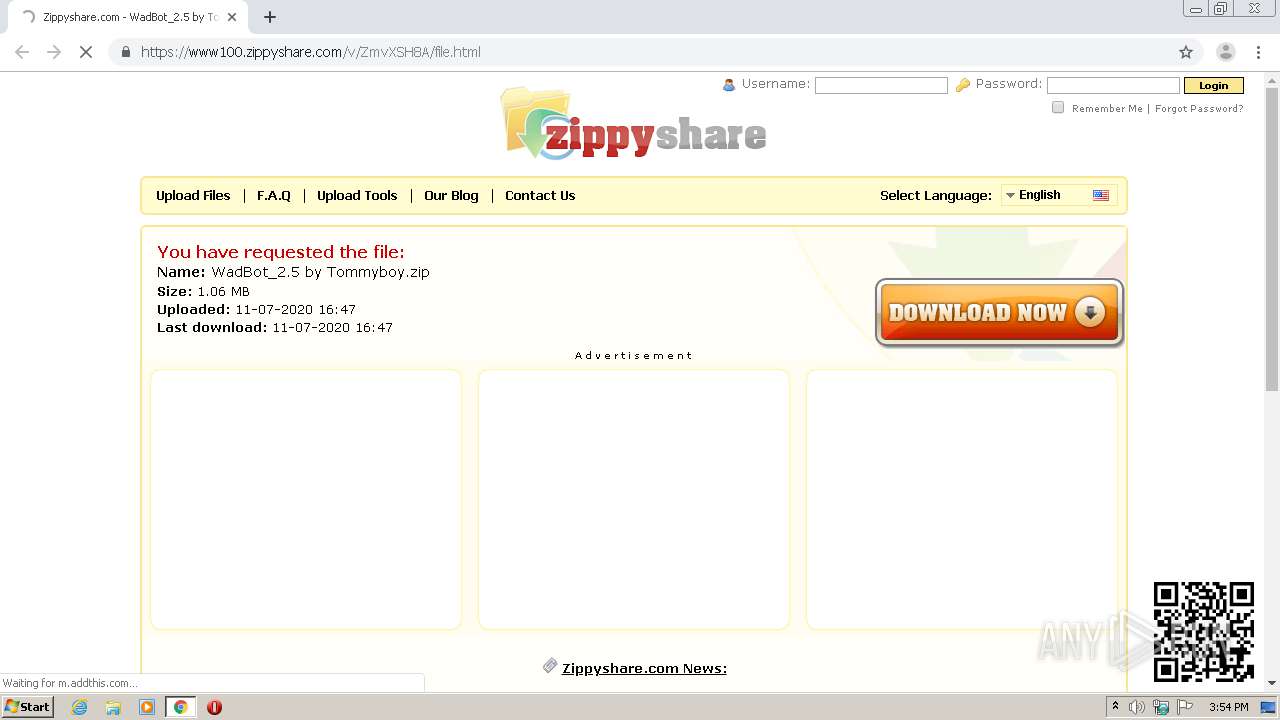
Task: Click the US flag language icon
Action: click(1101, 195)
